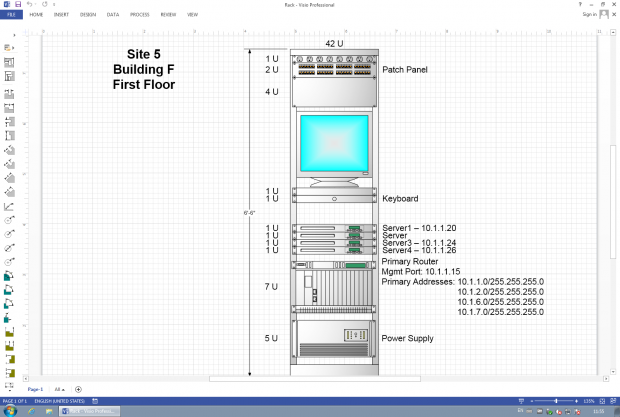Select the Power Supply label

click(x=407, y=338)
